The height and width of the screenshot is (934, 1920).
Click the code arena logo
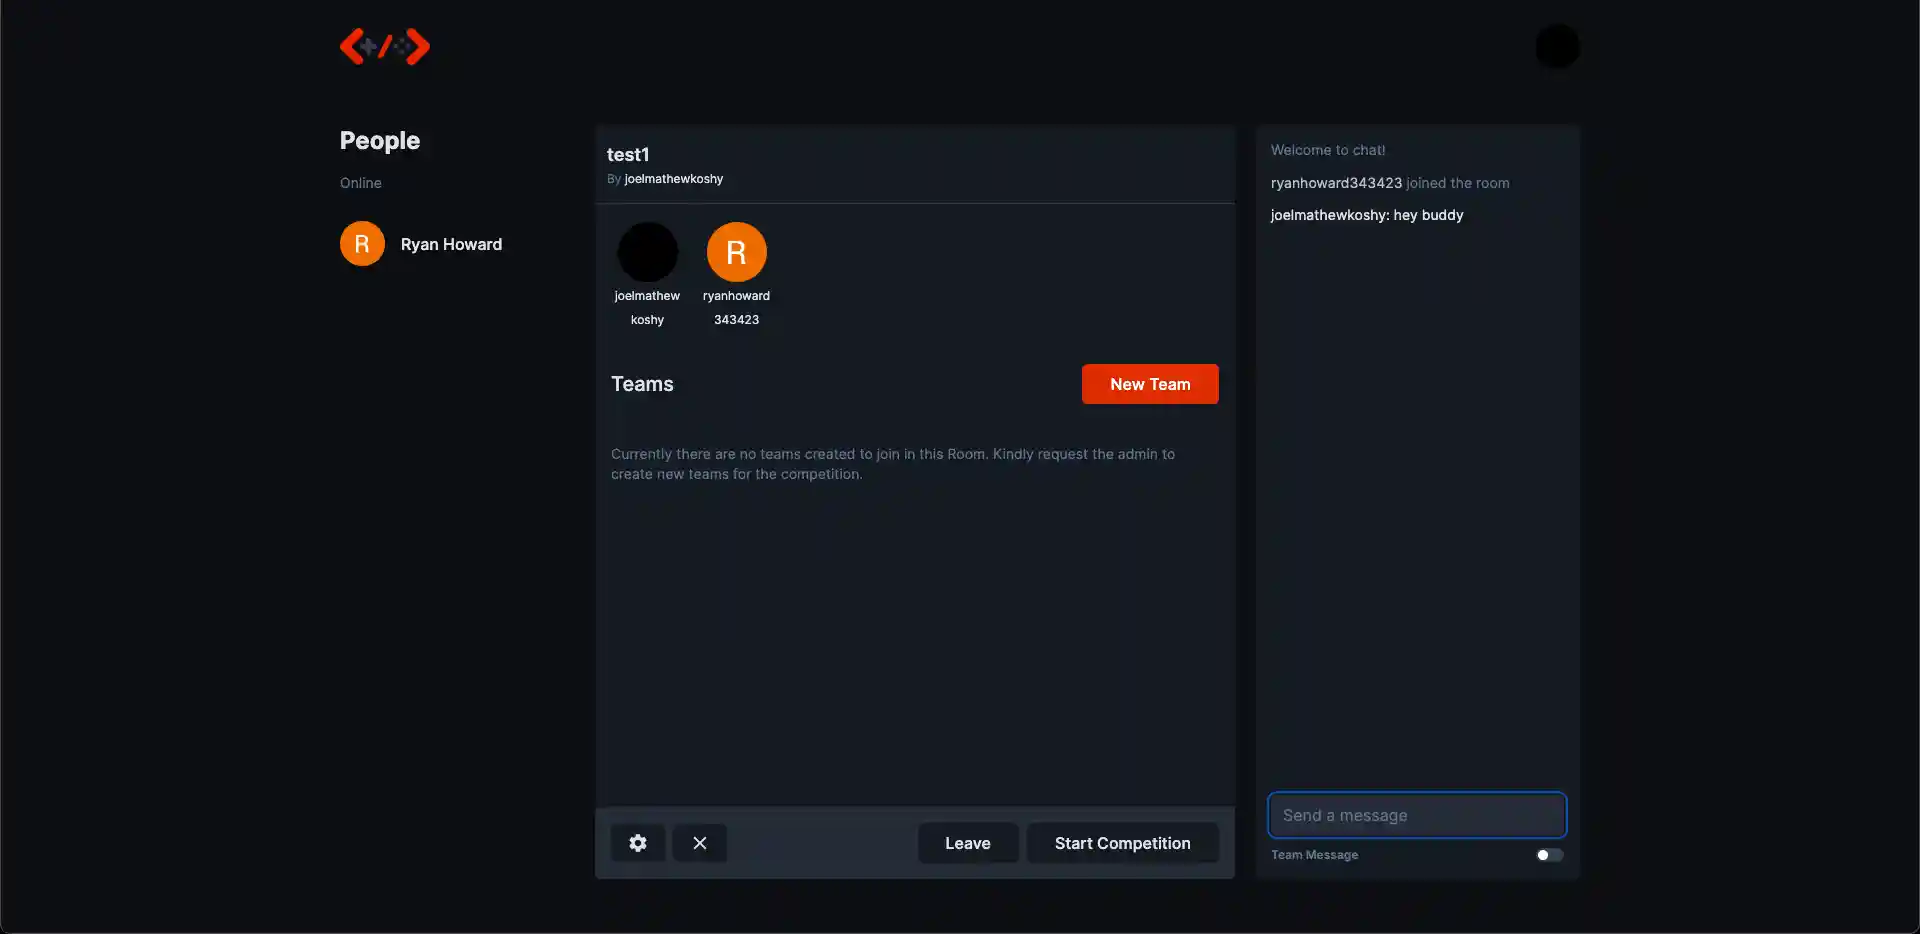click(x=385, y=47)
